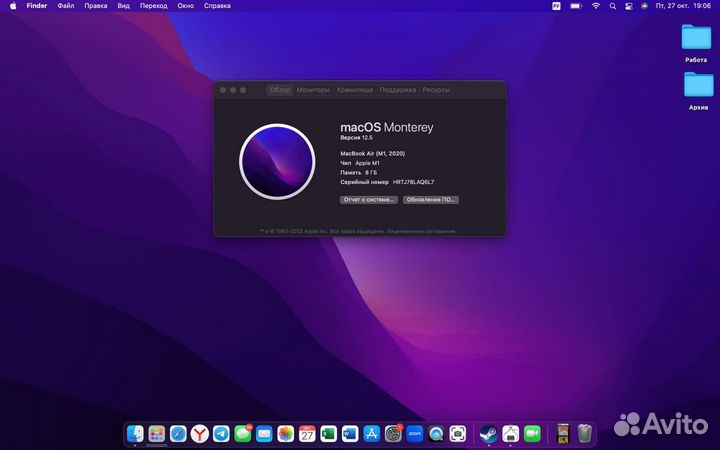Open Spotlight search in the menu bar
This screenshot has width=720, height=450.
(613, 6)
